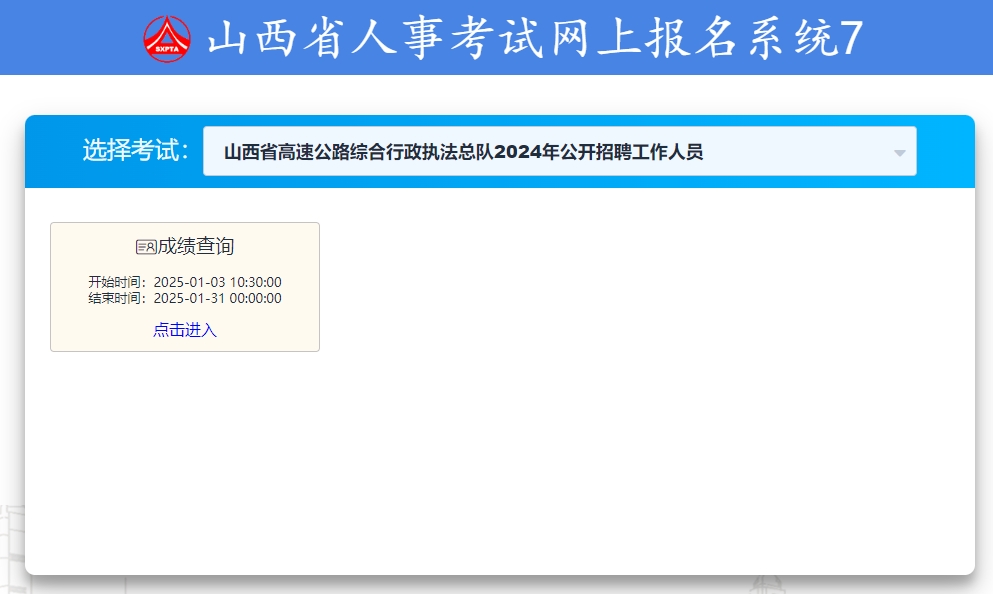
Task: Click the red SXPTA logo icon
Action: pos(166,39)
